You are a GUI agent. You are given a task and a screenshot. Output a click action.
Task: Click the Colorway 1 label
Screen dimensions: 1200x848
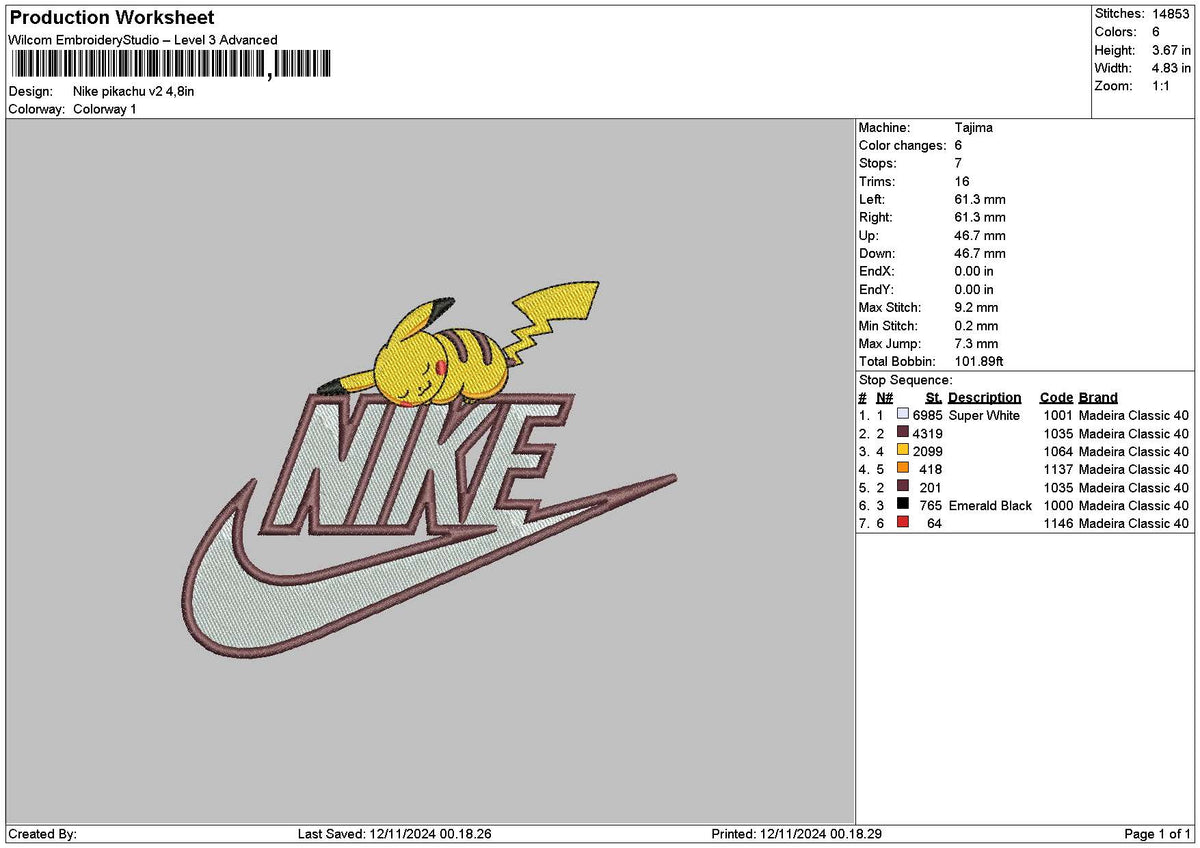pos(105,108)
